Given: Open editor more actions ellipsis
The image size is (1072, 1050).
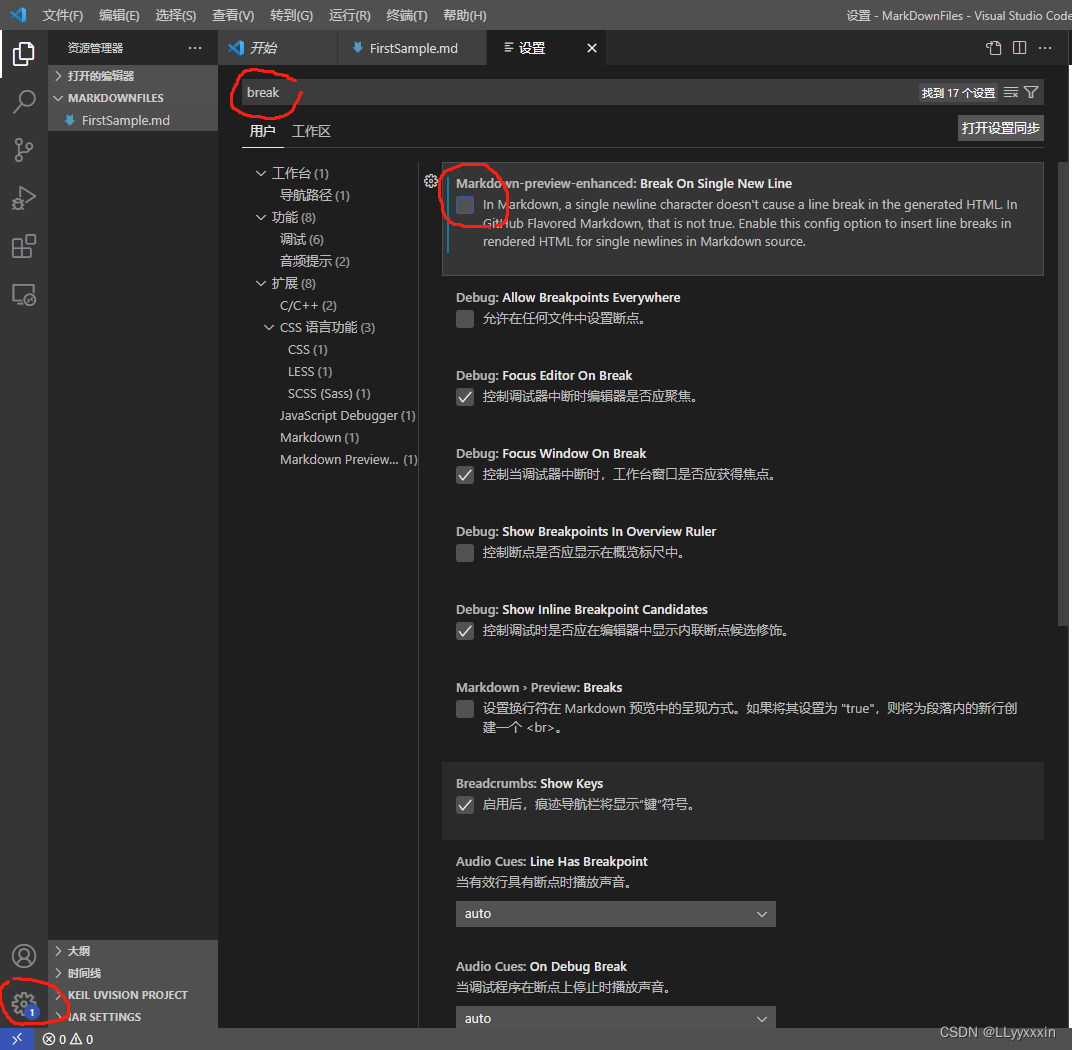Looking at the screenshot, I should pos(1045,48).
